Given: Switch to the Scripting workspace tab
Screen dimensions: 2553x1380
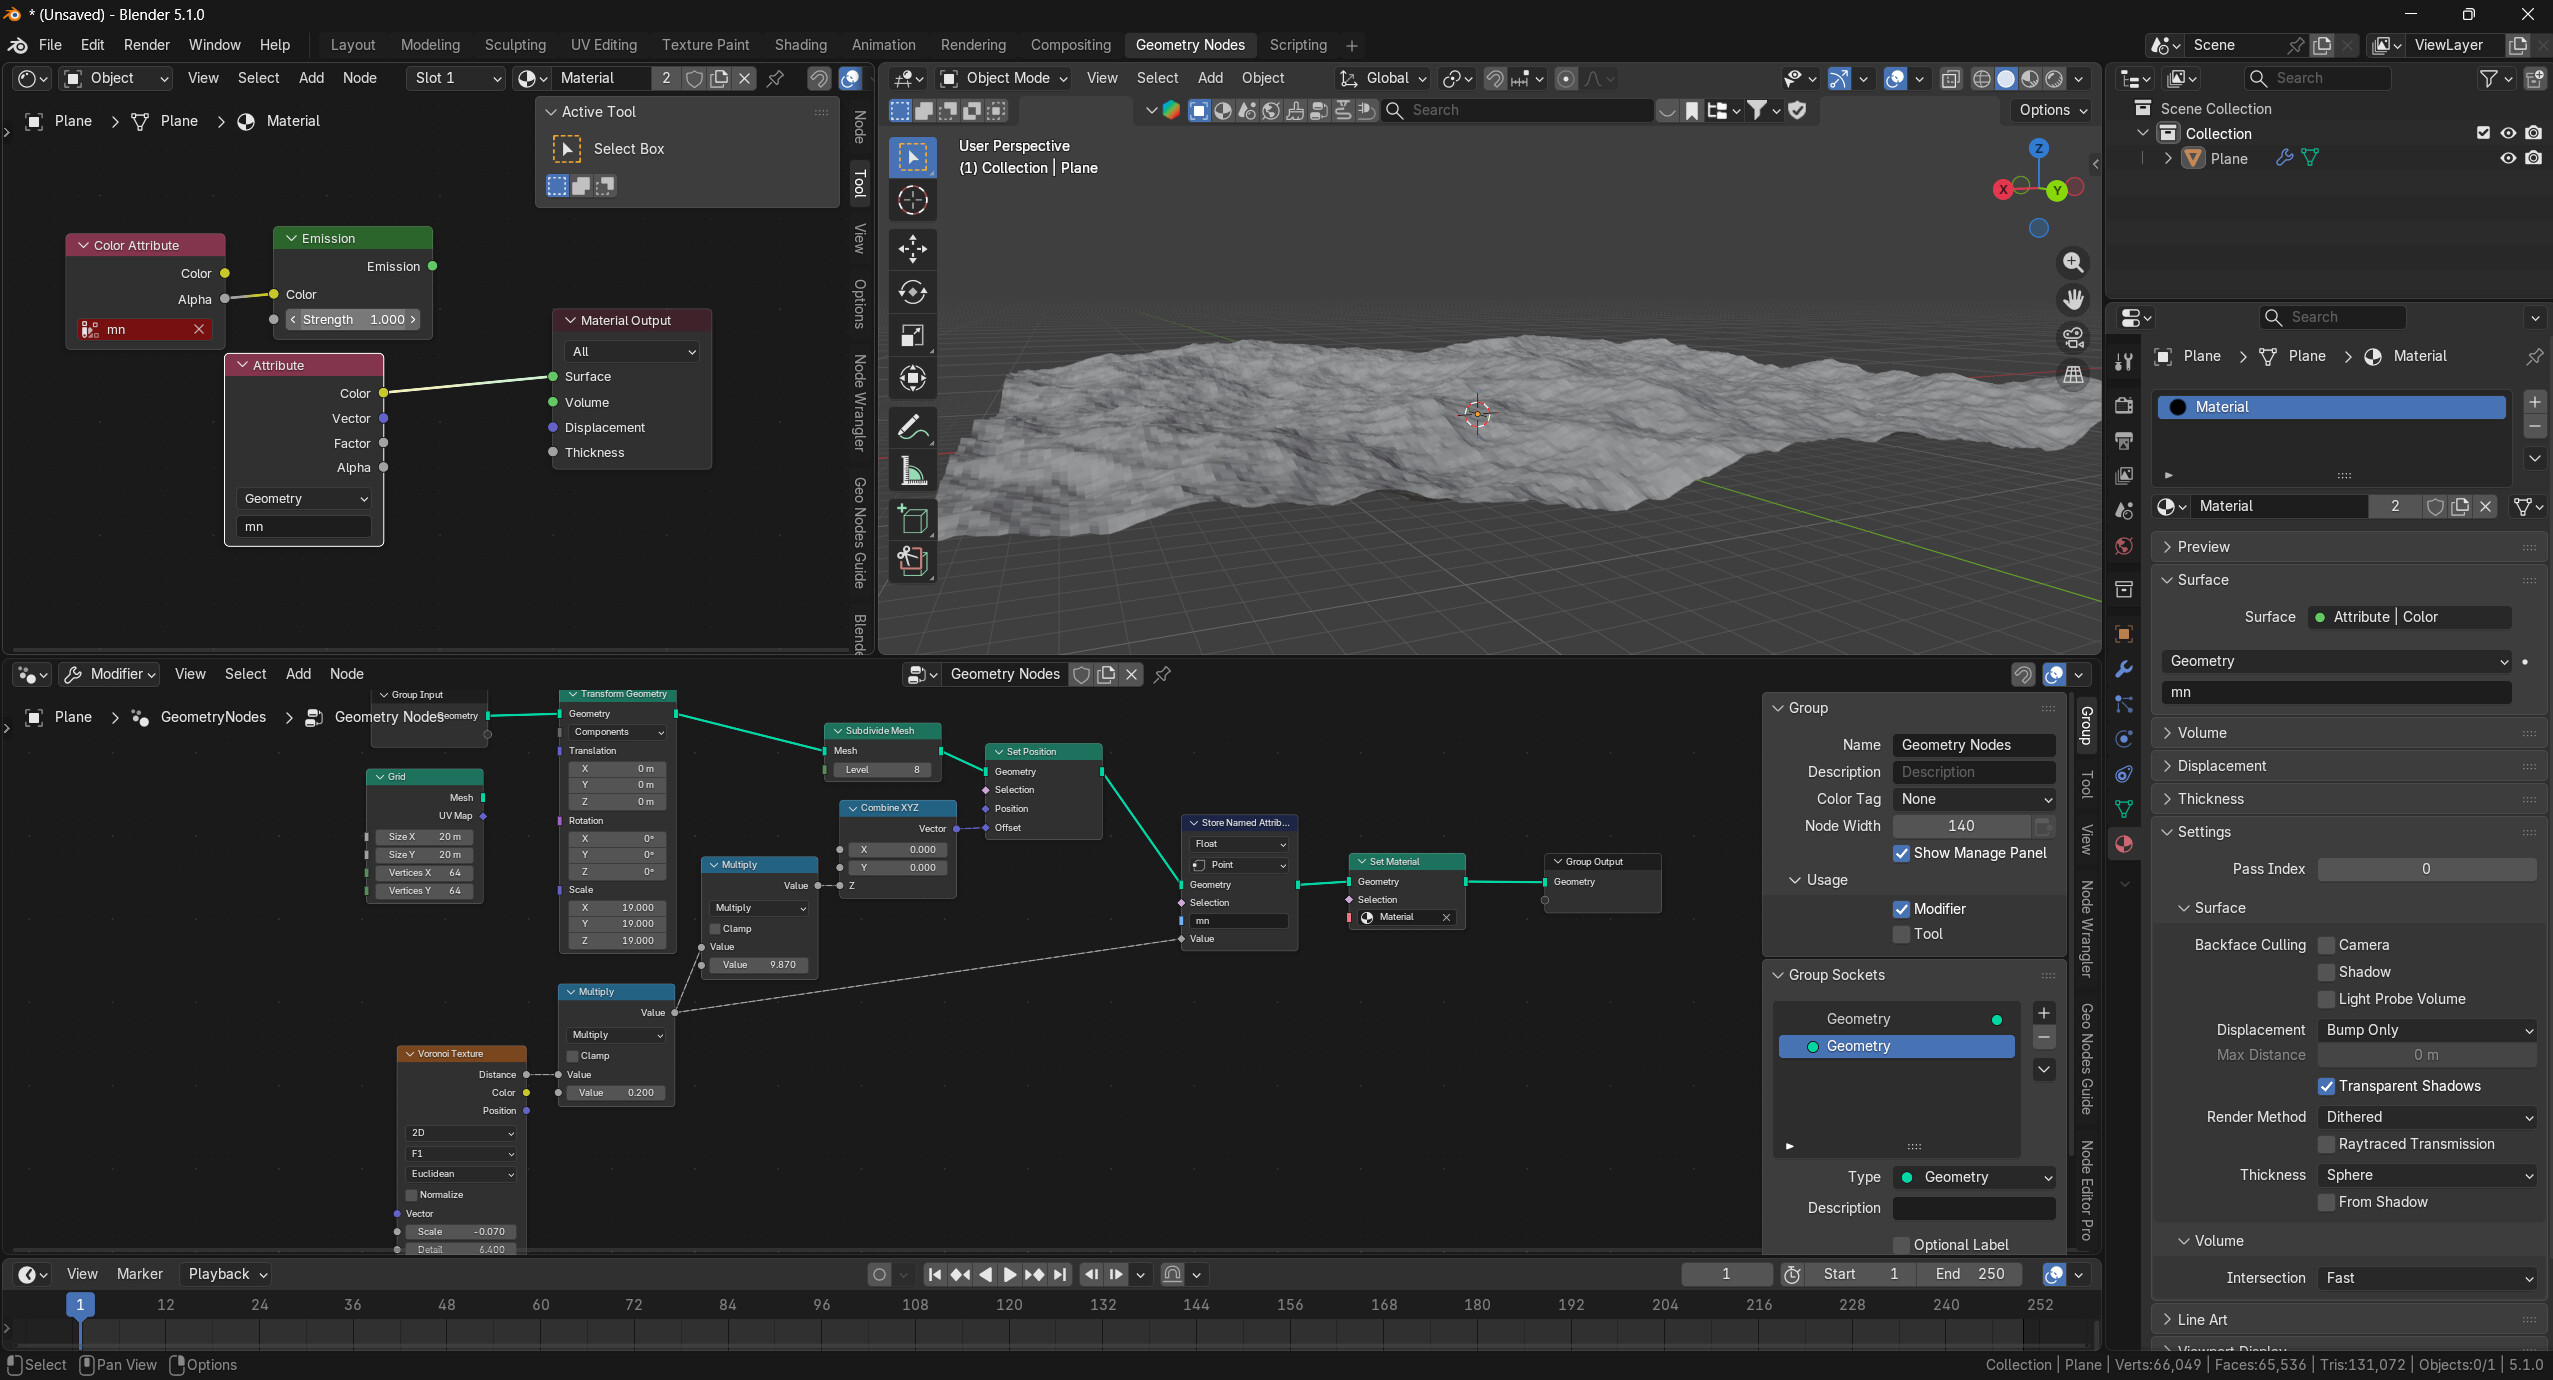Looking at the screenshot, I should [x=1298, y=45].
